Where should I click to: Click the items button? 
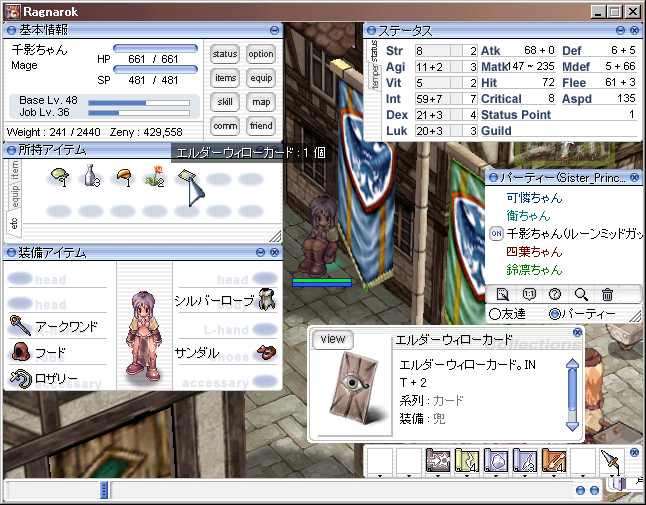pyautogui.click(x=225, y=78)
